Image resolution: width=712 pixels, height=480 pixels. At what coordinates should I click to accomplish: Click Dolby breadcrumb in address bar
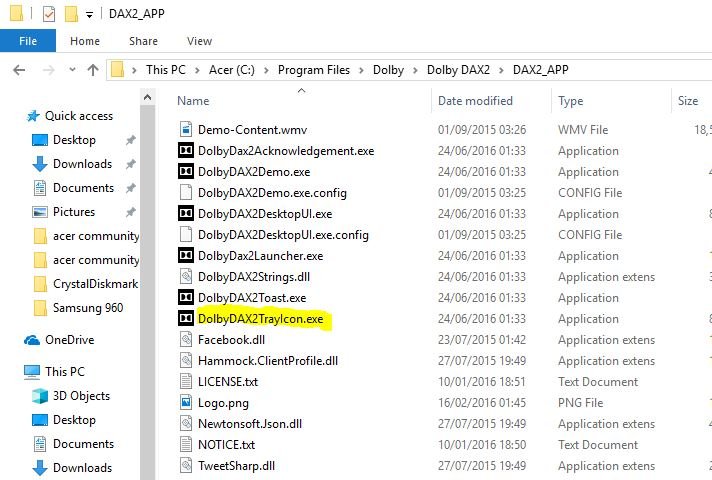[388, 70]
